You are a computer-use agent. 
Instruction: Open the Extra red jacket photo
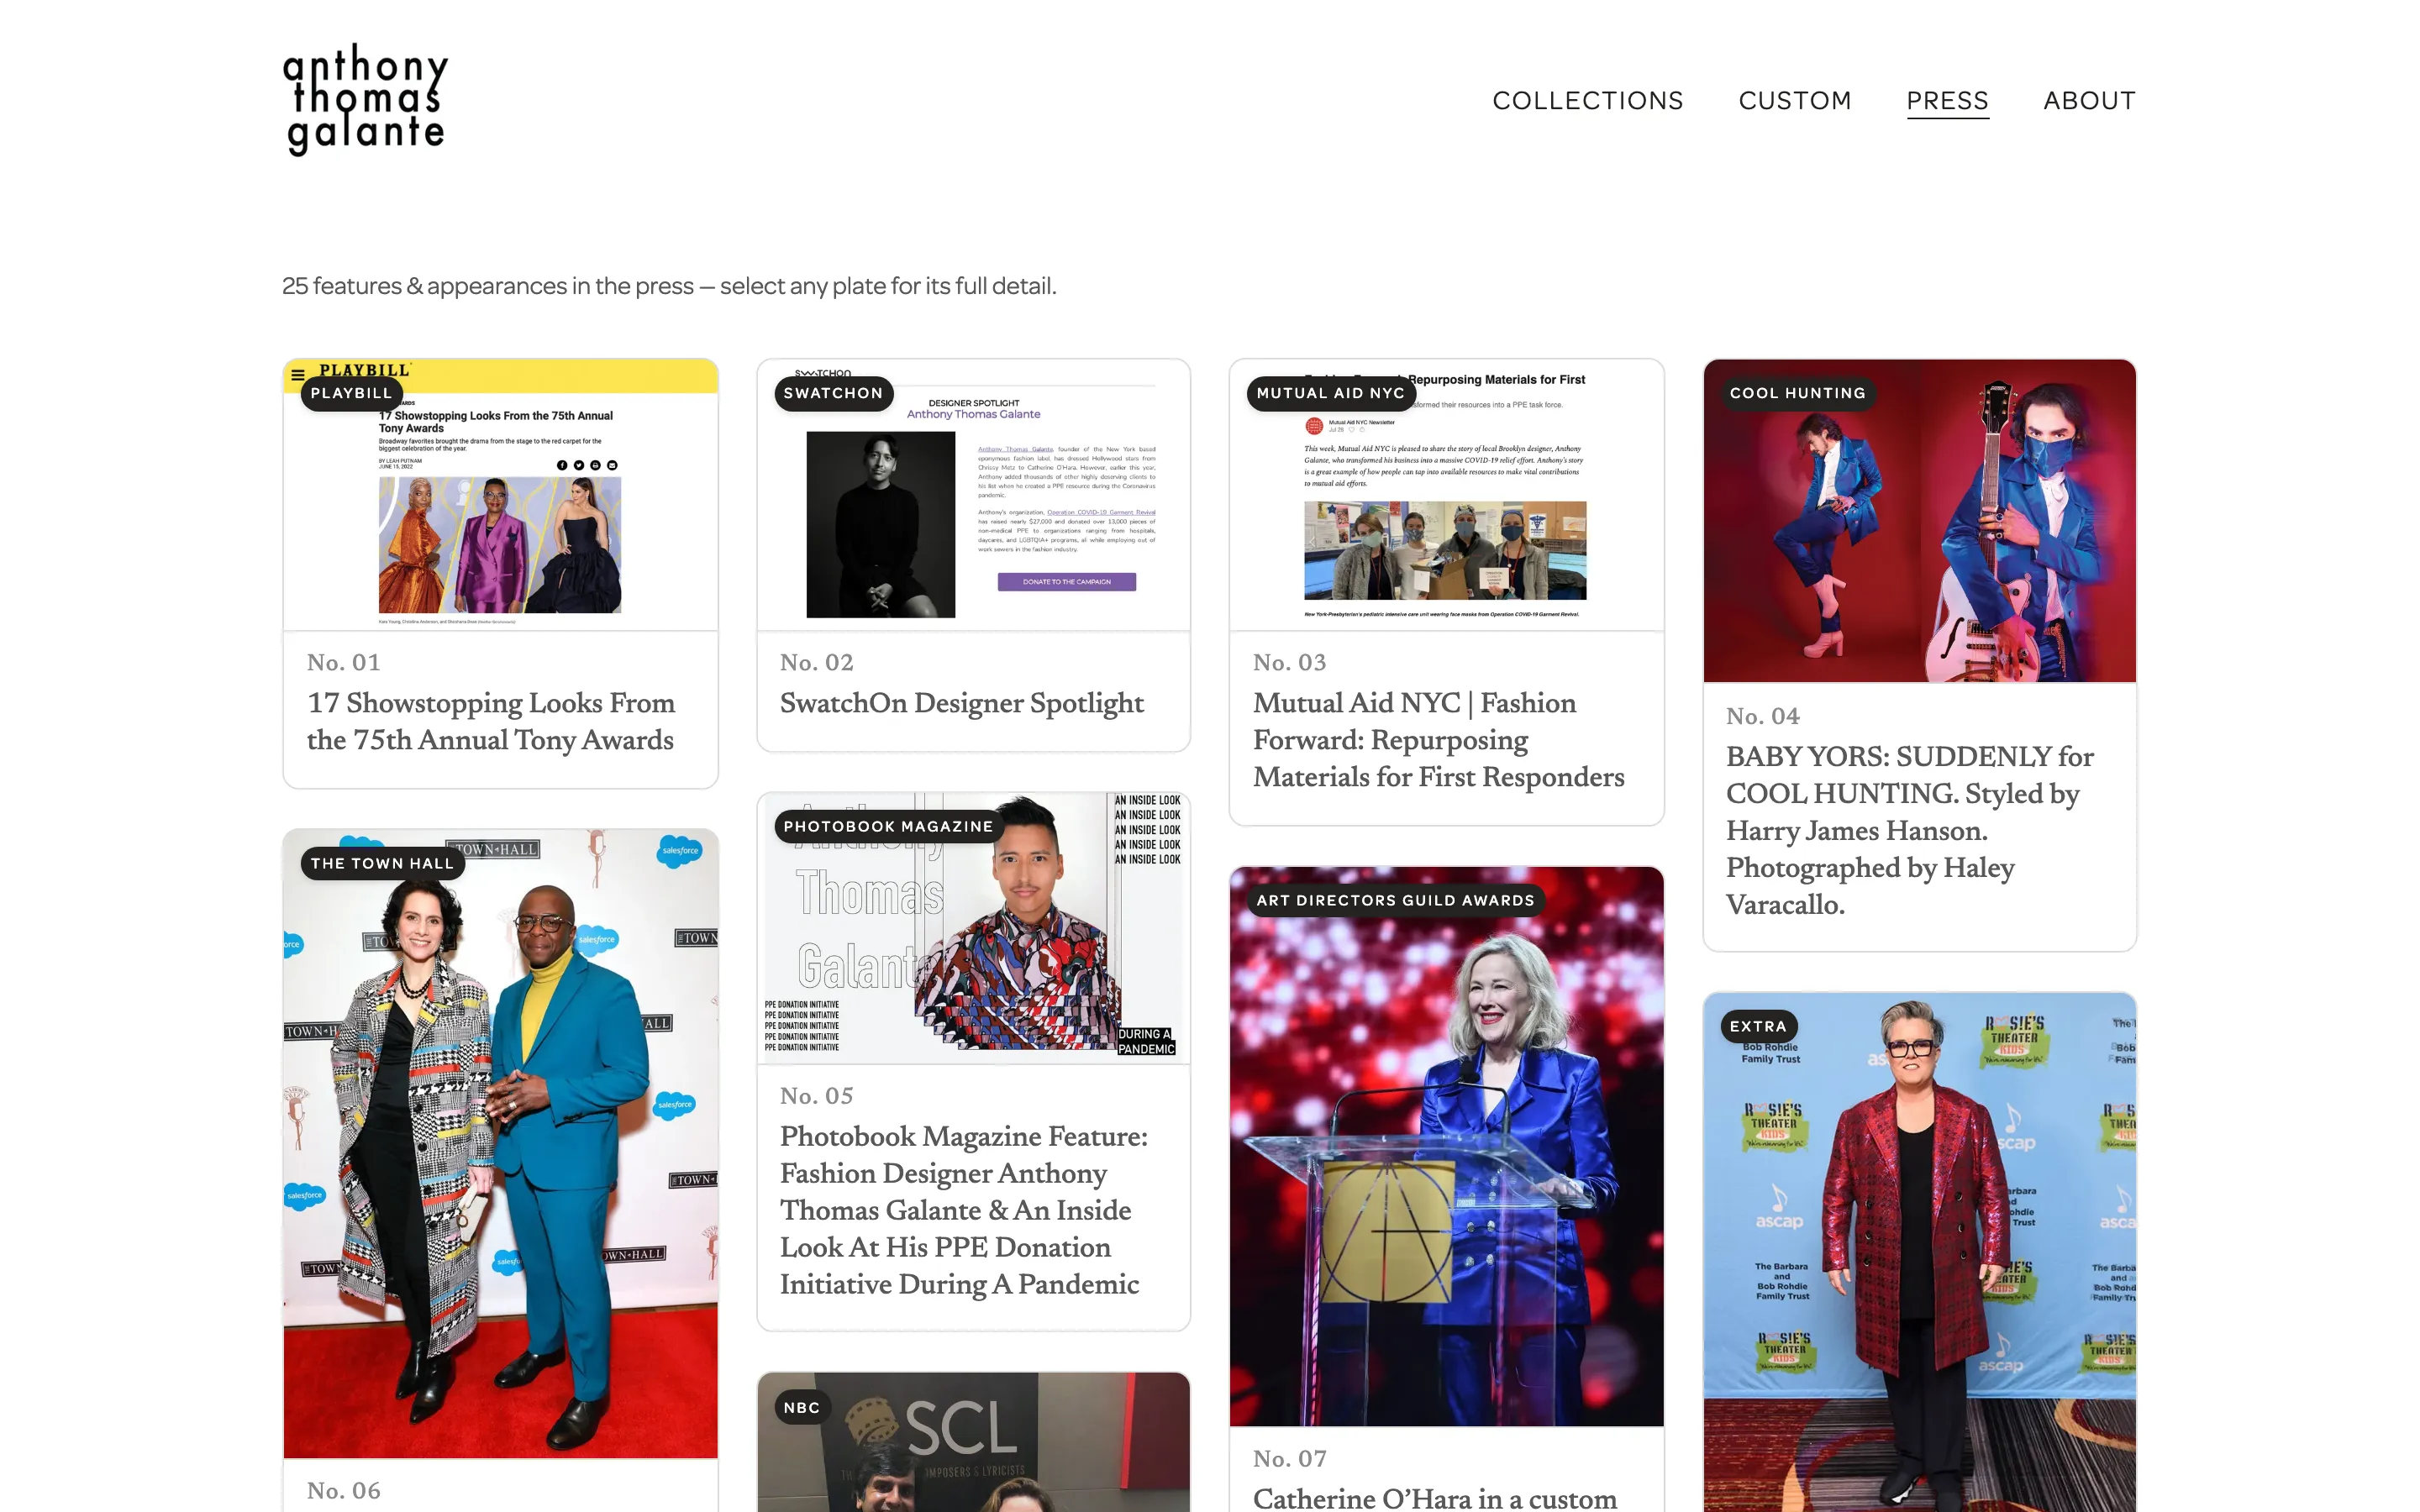click(x=1919, y=1252)
